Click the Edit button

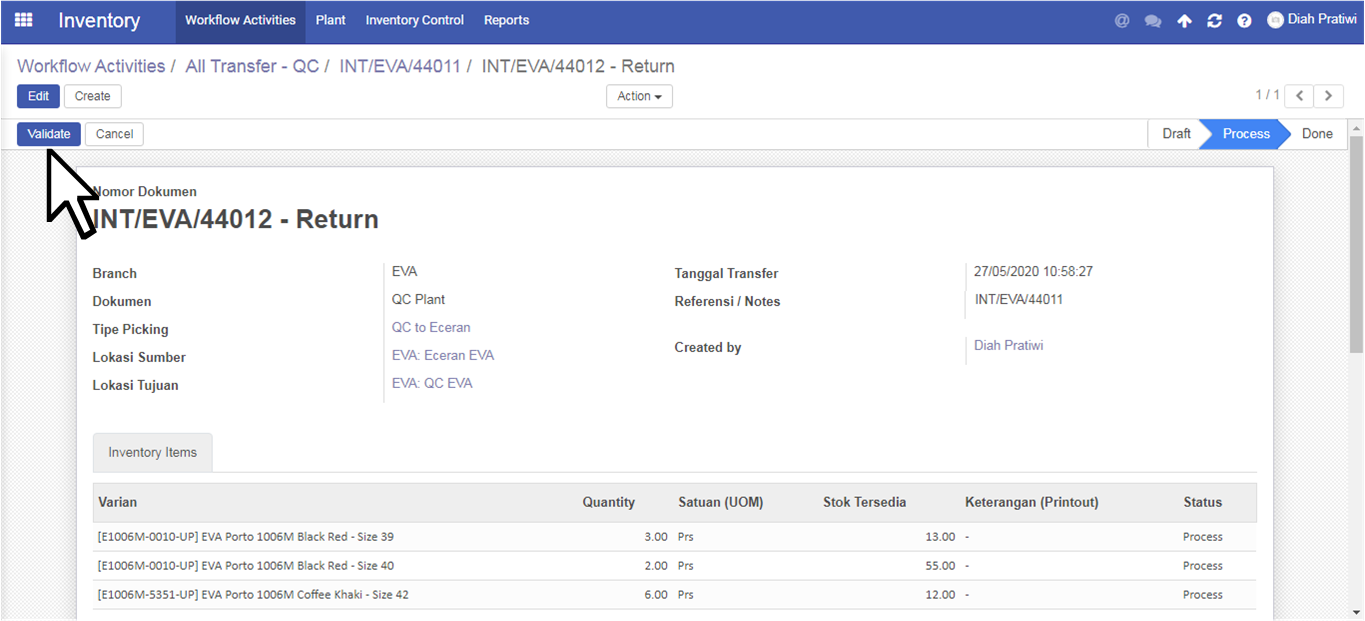pos(38,96)
